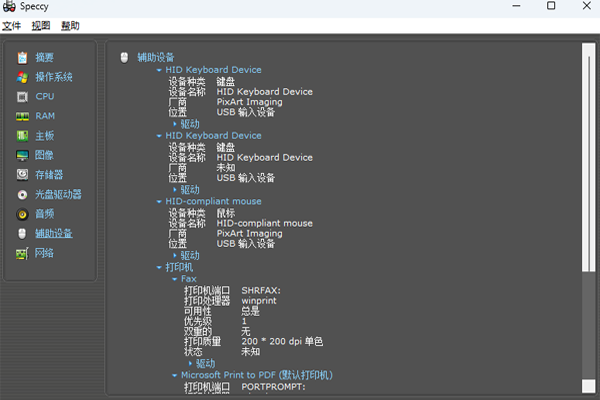Screen dimensions: 600x400
Task: Show the RAM section
Action: (x=45, y=116)
